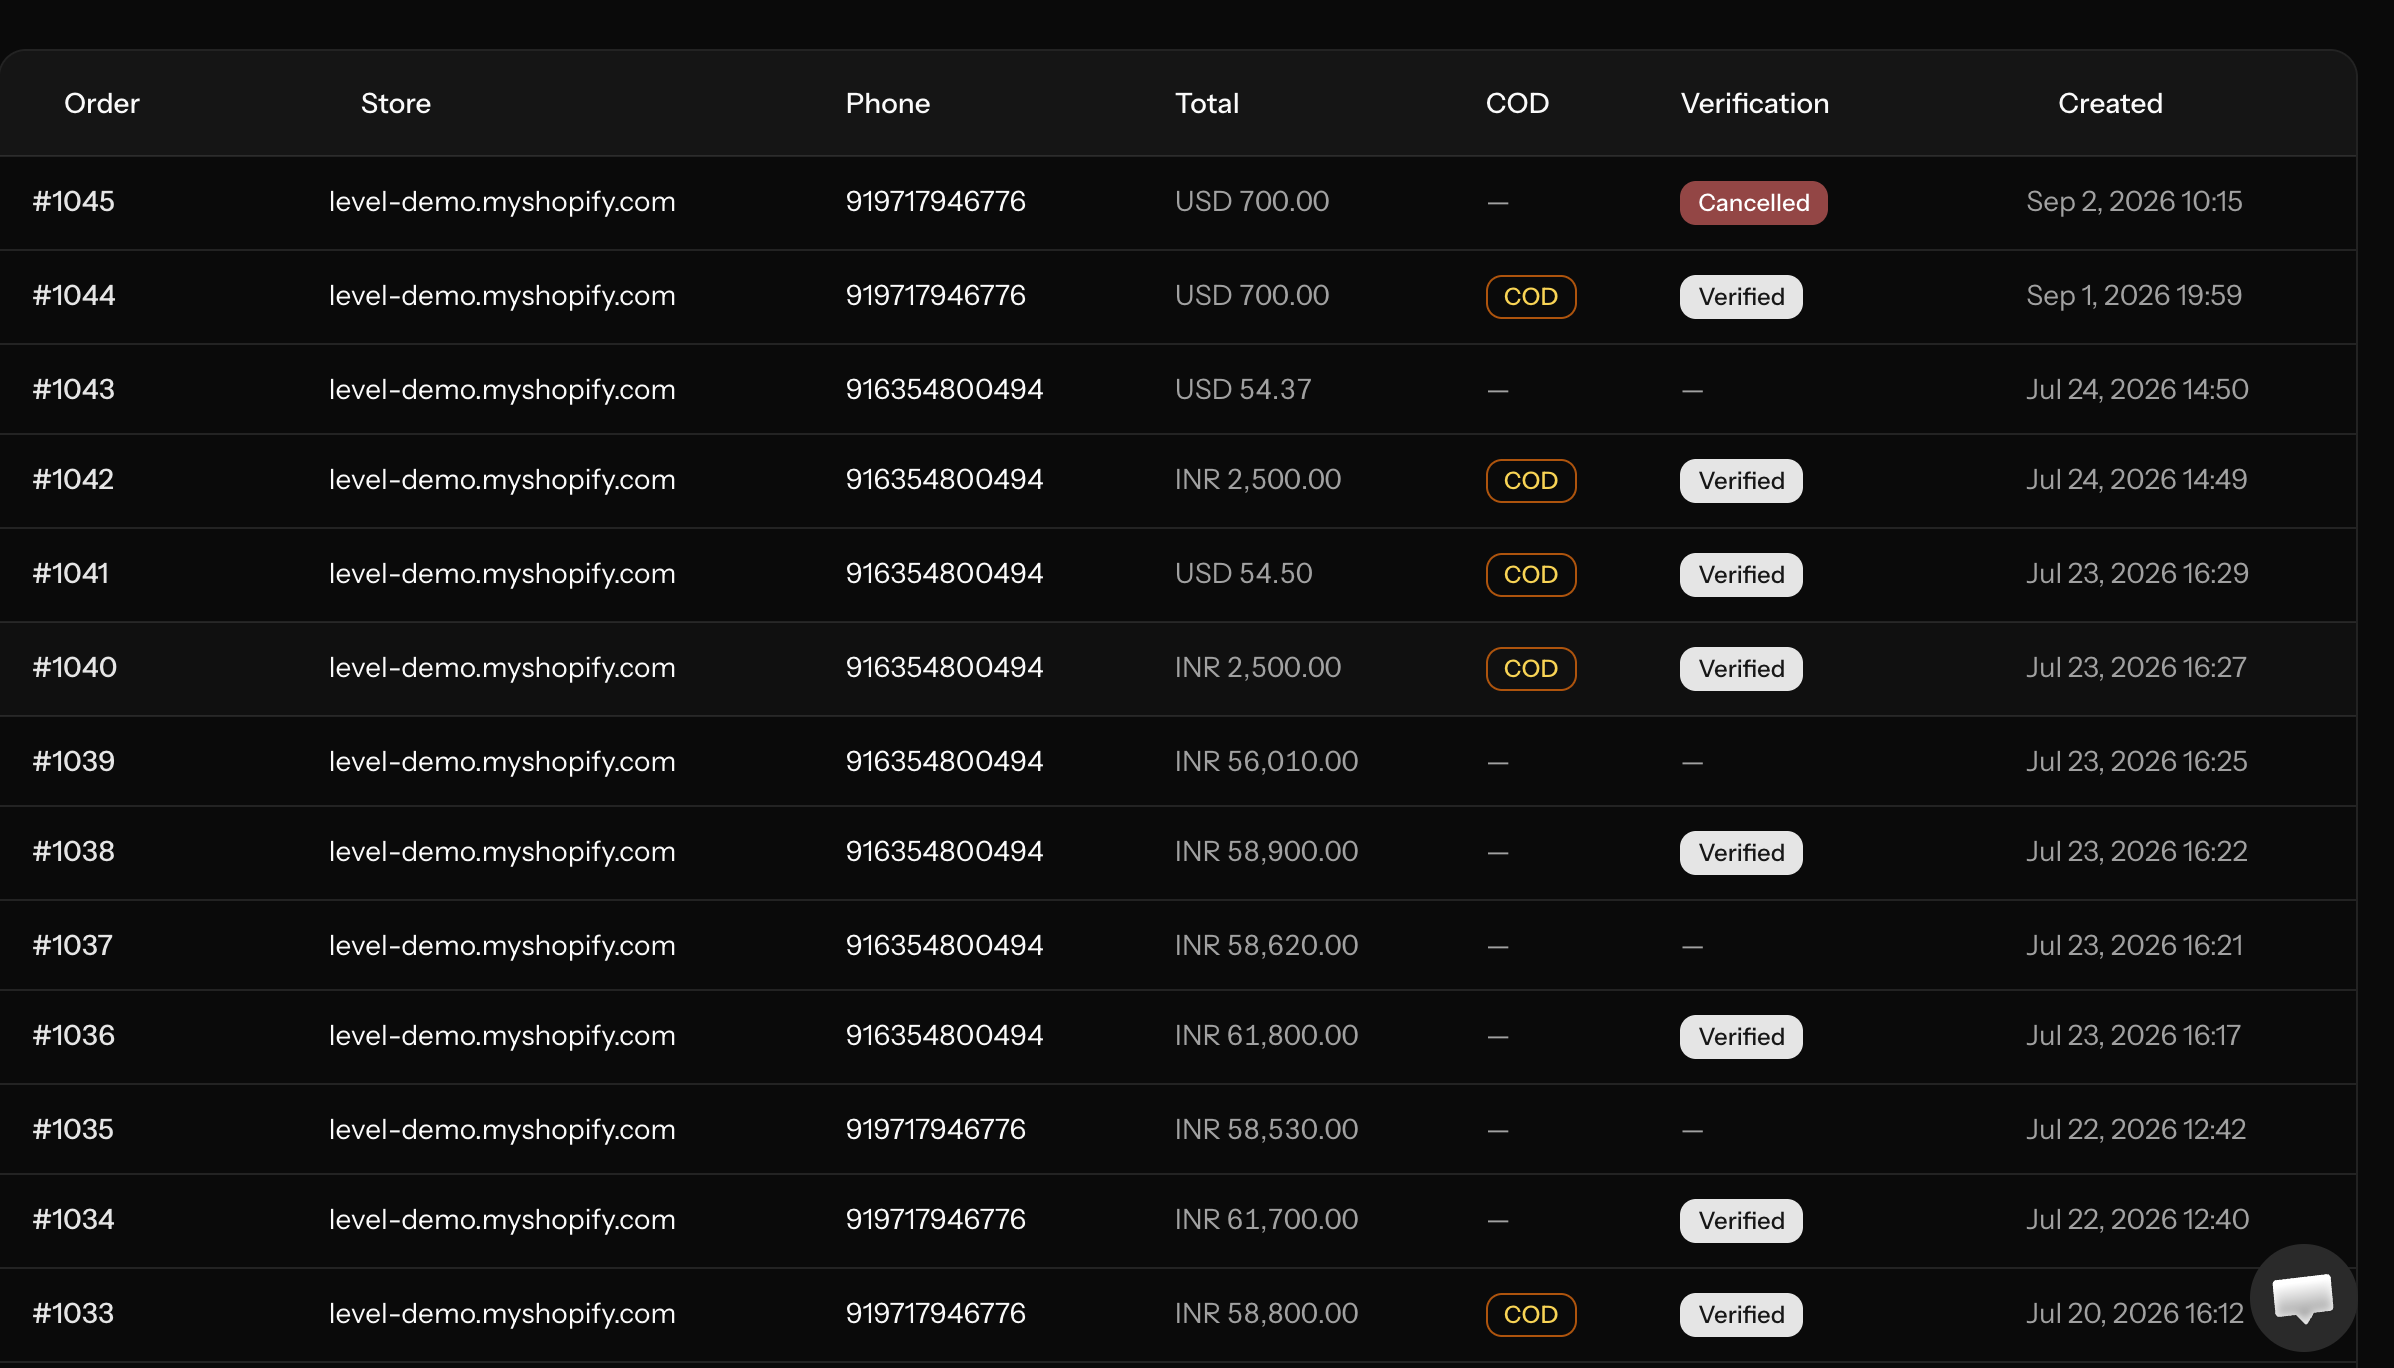Select order number #1043
The height and width of the screenshot is (1368, 2394).
coord(74,389)
